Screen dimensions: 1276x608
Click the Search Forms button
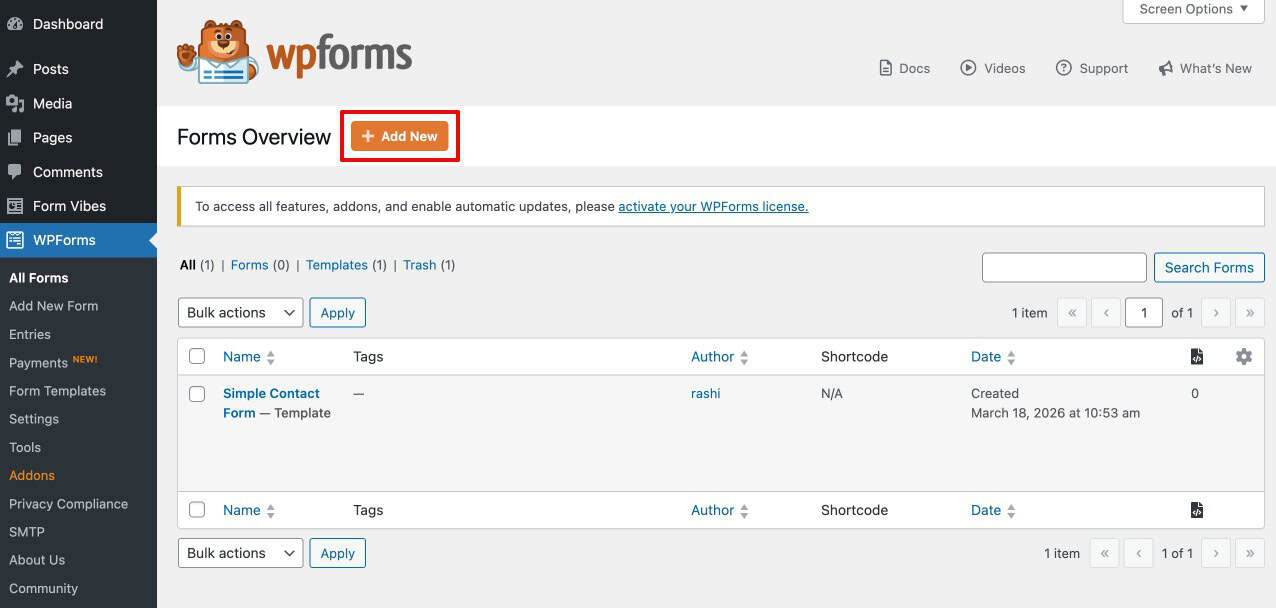[1209, 267]
